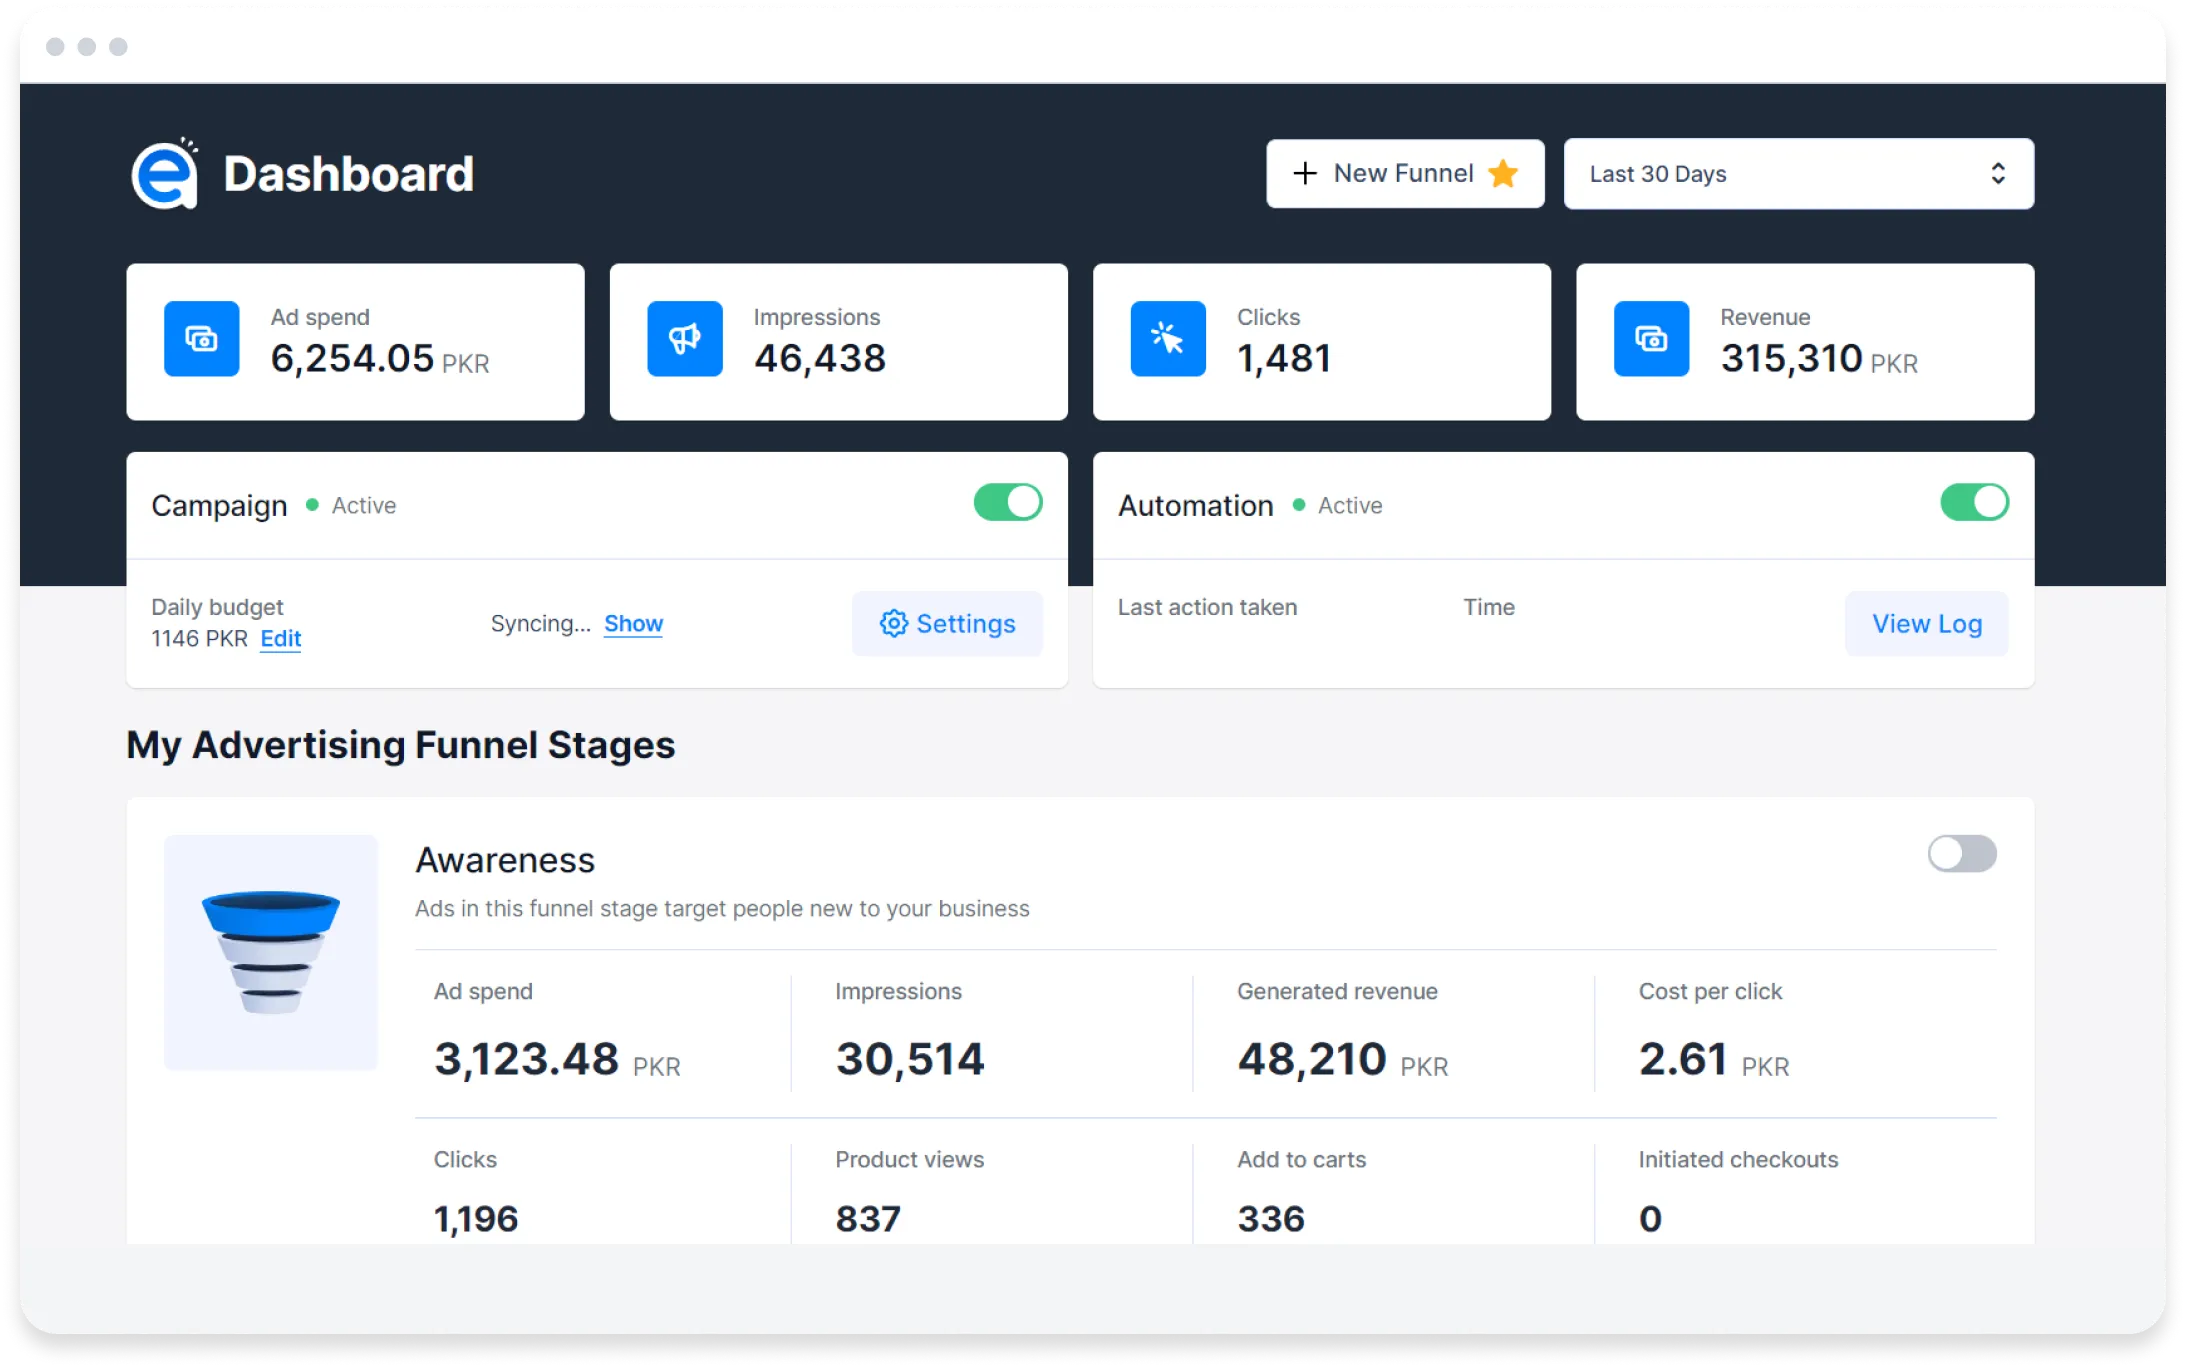Click the chevron on the date selector
The image size is (2186, 1368).
tap(2000, 173)
